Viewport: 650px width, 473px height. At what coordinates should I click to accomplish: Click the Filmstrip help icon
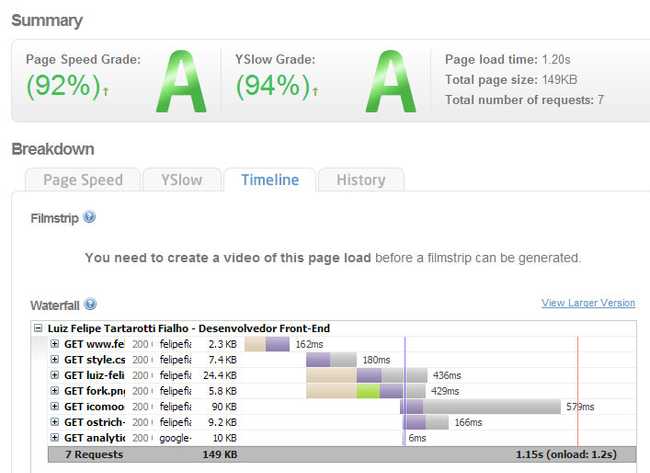click(x=90, y=217)
